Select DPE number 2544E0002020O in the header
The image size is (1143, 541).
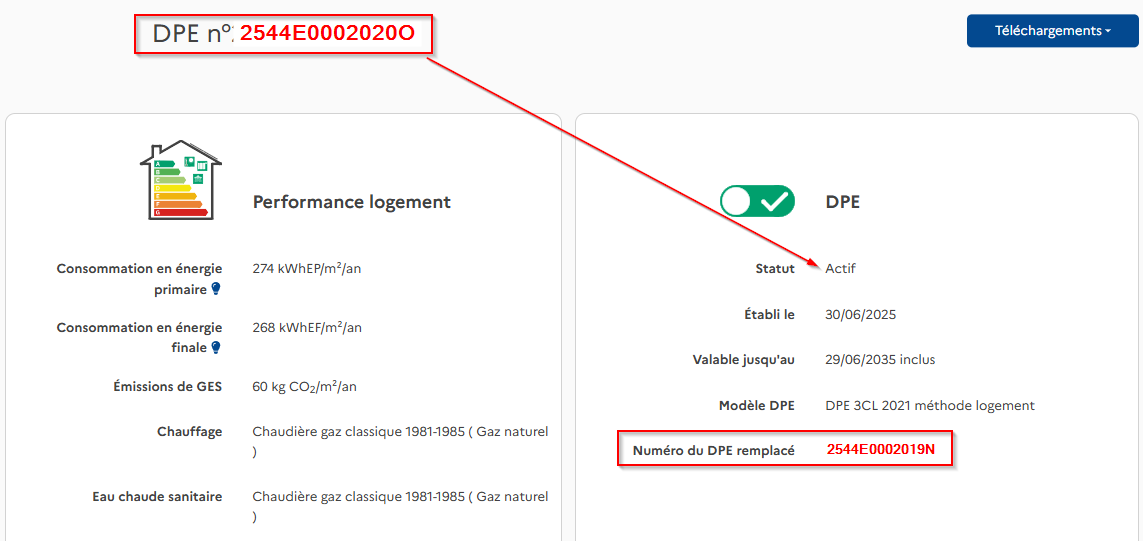point(327,34)
